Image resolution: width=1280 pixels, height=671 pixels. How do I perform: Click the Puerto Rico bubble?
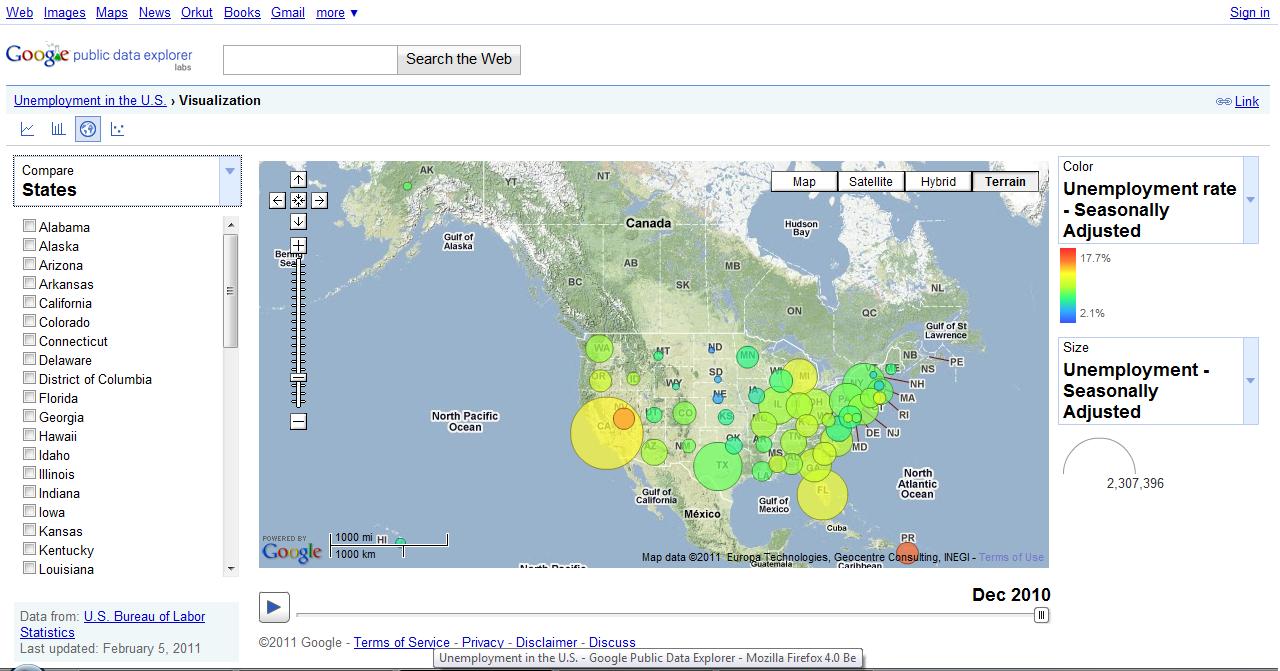pos(907,553)
